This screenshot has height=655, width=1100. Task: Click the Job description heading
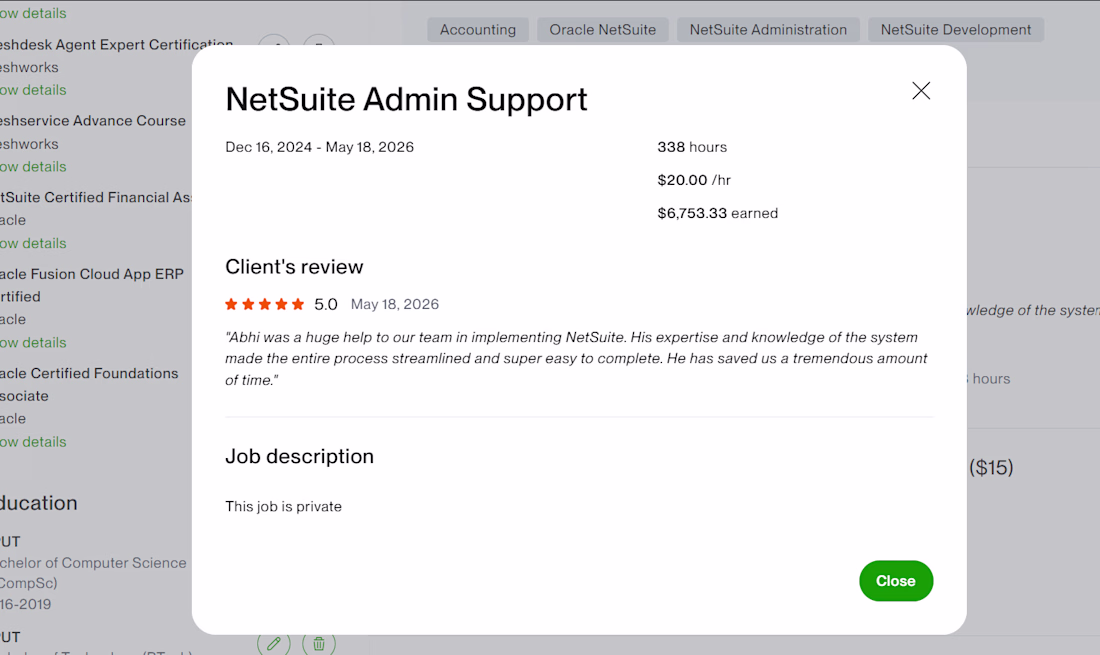point(300,457)
